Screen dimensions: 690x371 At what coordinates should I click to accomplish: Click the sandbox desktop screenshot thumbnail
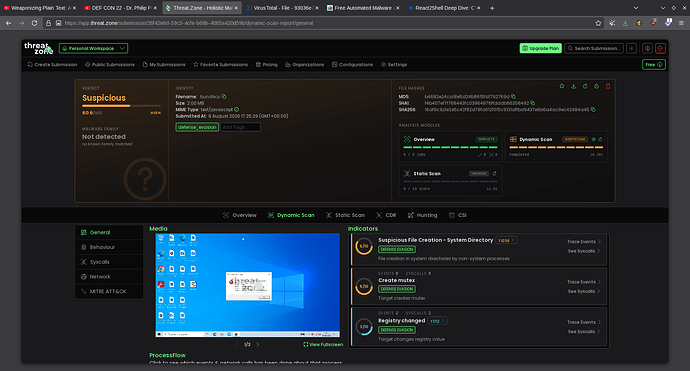(x=247, y=285)
